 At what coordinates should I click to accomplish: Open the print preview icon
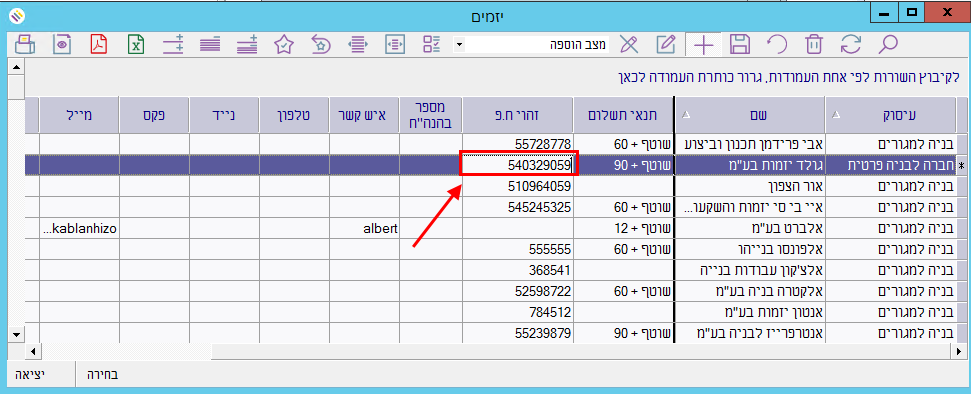tap(61, 45)
